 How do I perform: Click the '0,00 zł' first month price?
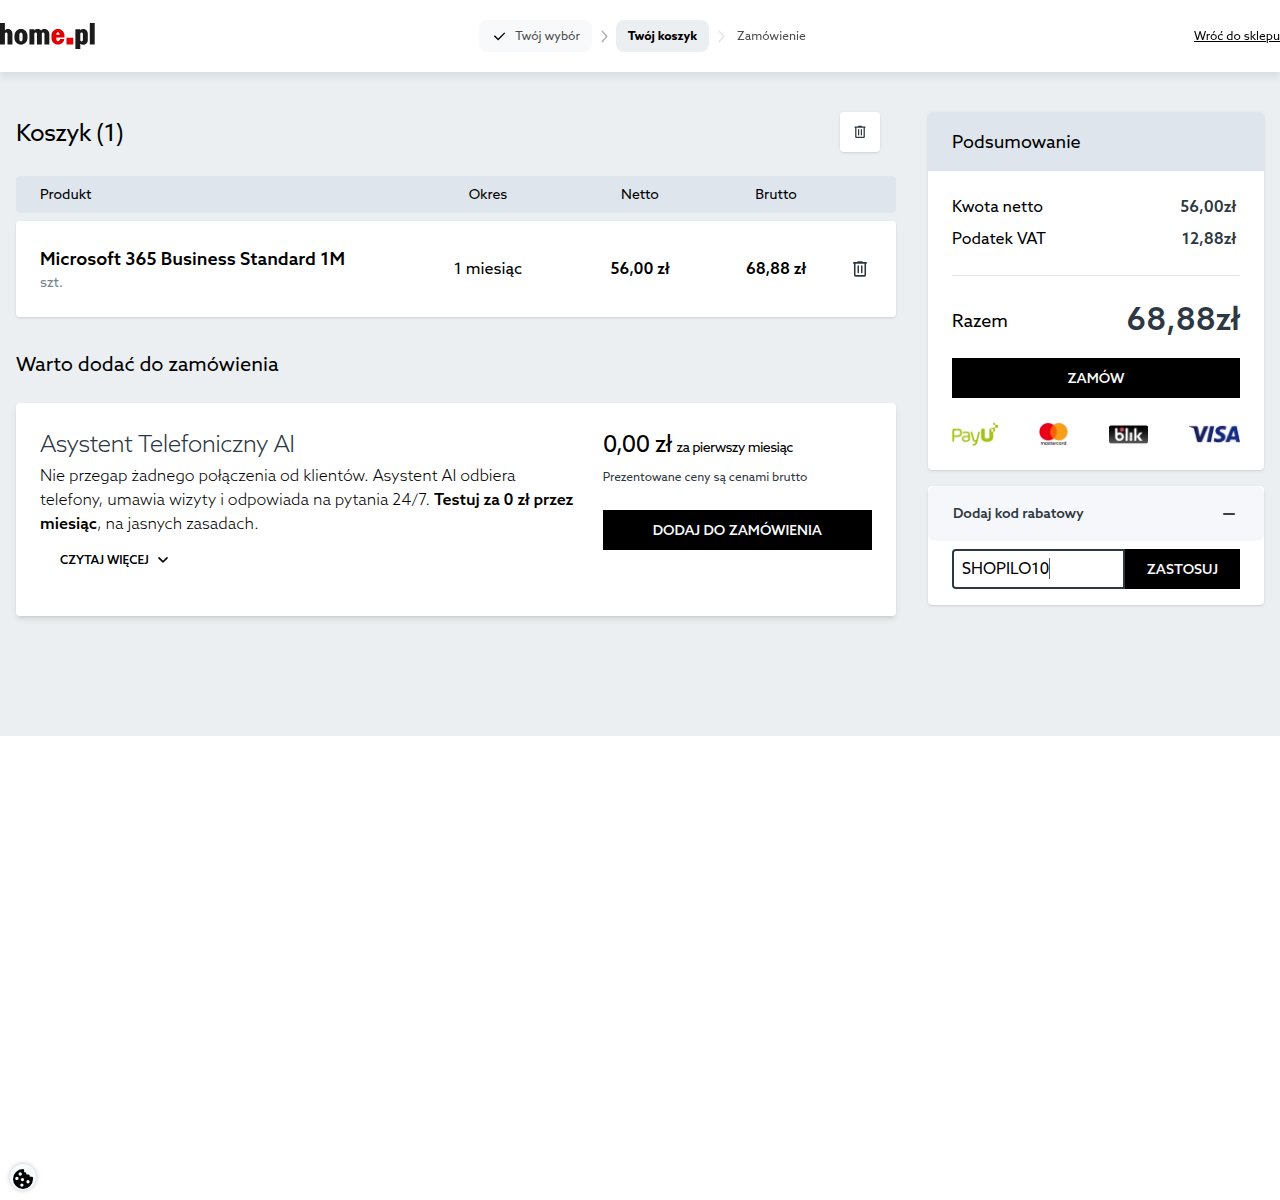637,444
